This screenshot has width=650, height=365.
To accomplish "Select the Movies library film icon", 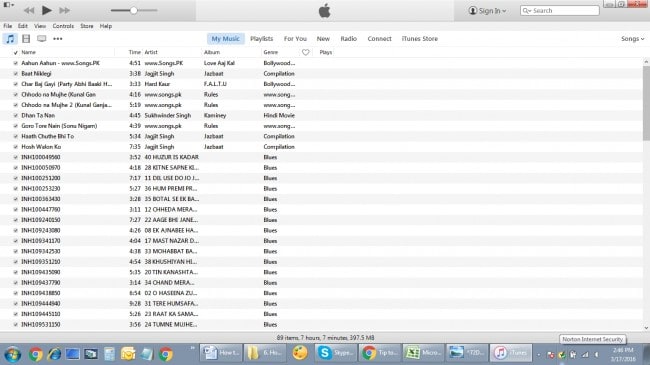I will 26,39.
